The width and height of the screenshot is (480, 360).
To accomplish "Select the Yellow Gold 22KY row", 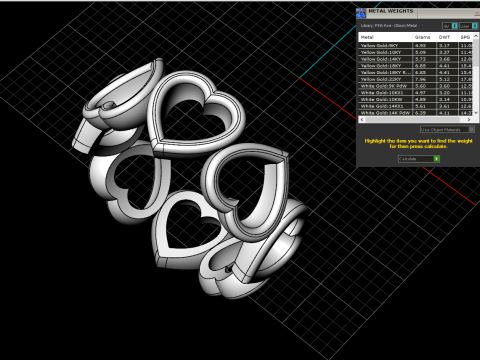I will point(416,79).
